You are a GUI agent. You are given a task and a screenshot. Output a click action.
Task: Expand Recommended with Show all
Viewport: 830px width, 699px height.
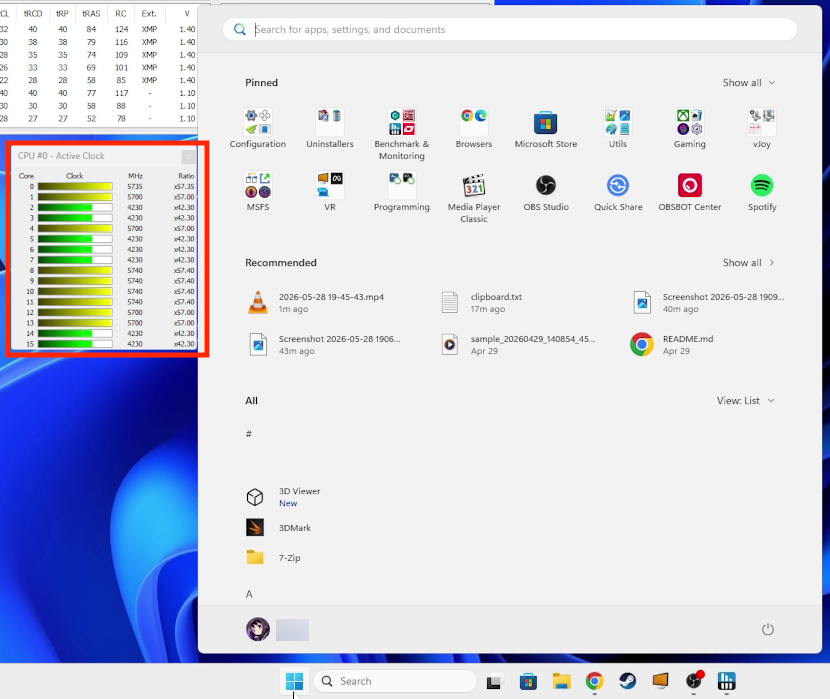click(748, 262)
